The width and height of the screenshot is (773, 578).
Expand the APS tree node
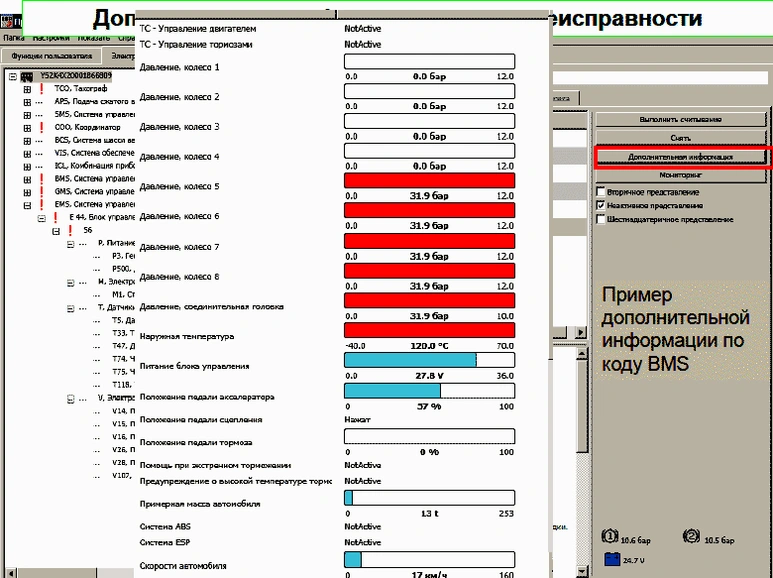[27, 102]
